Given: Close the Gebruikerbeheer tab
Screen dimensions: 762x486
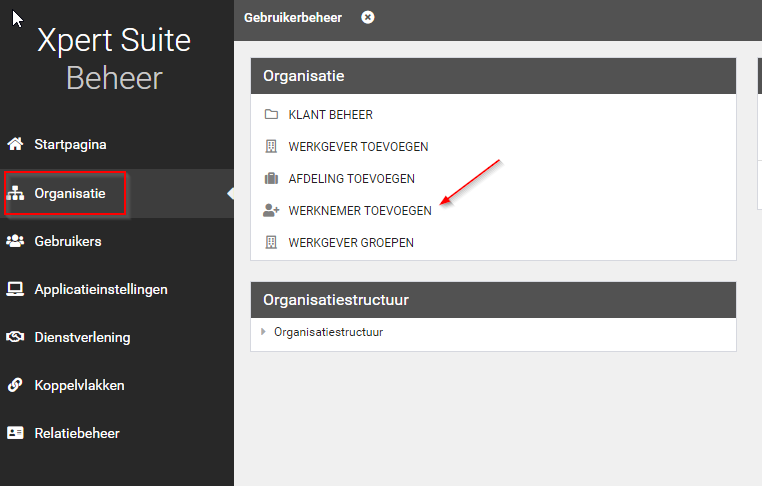Looking at the screenshot, I should point(368,17).
